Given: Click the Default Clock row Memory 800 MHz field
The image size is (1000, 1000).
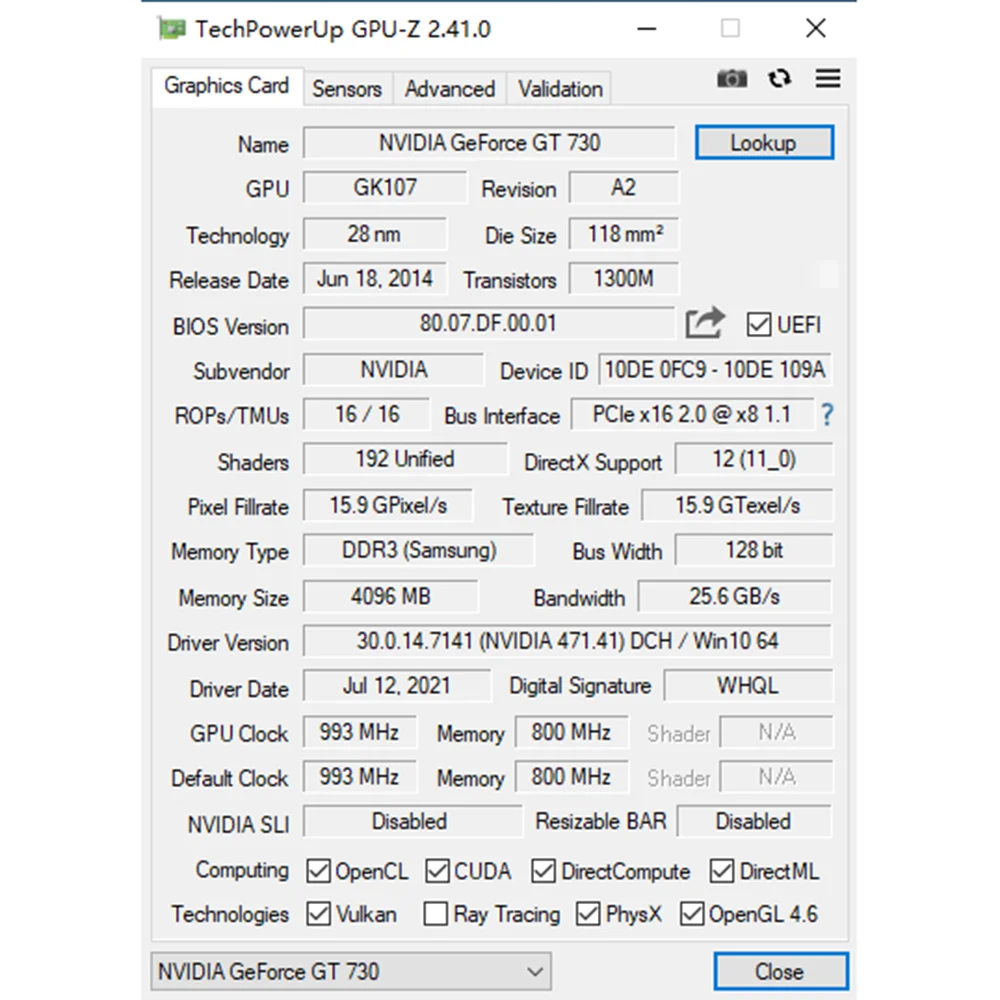Looking at the screenshot, I should [571, 777].
